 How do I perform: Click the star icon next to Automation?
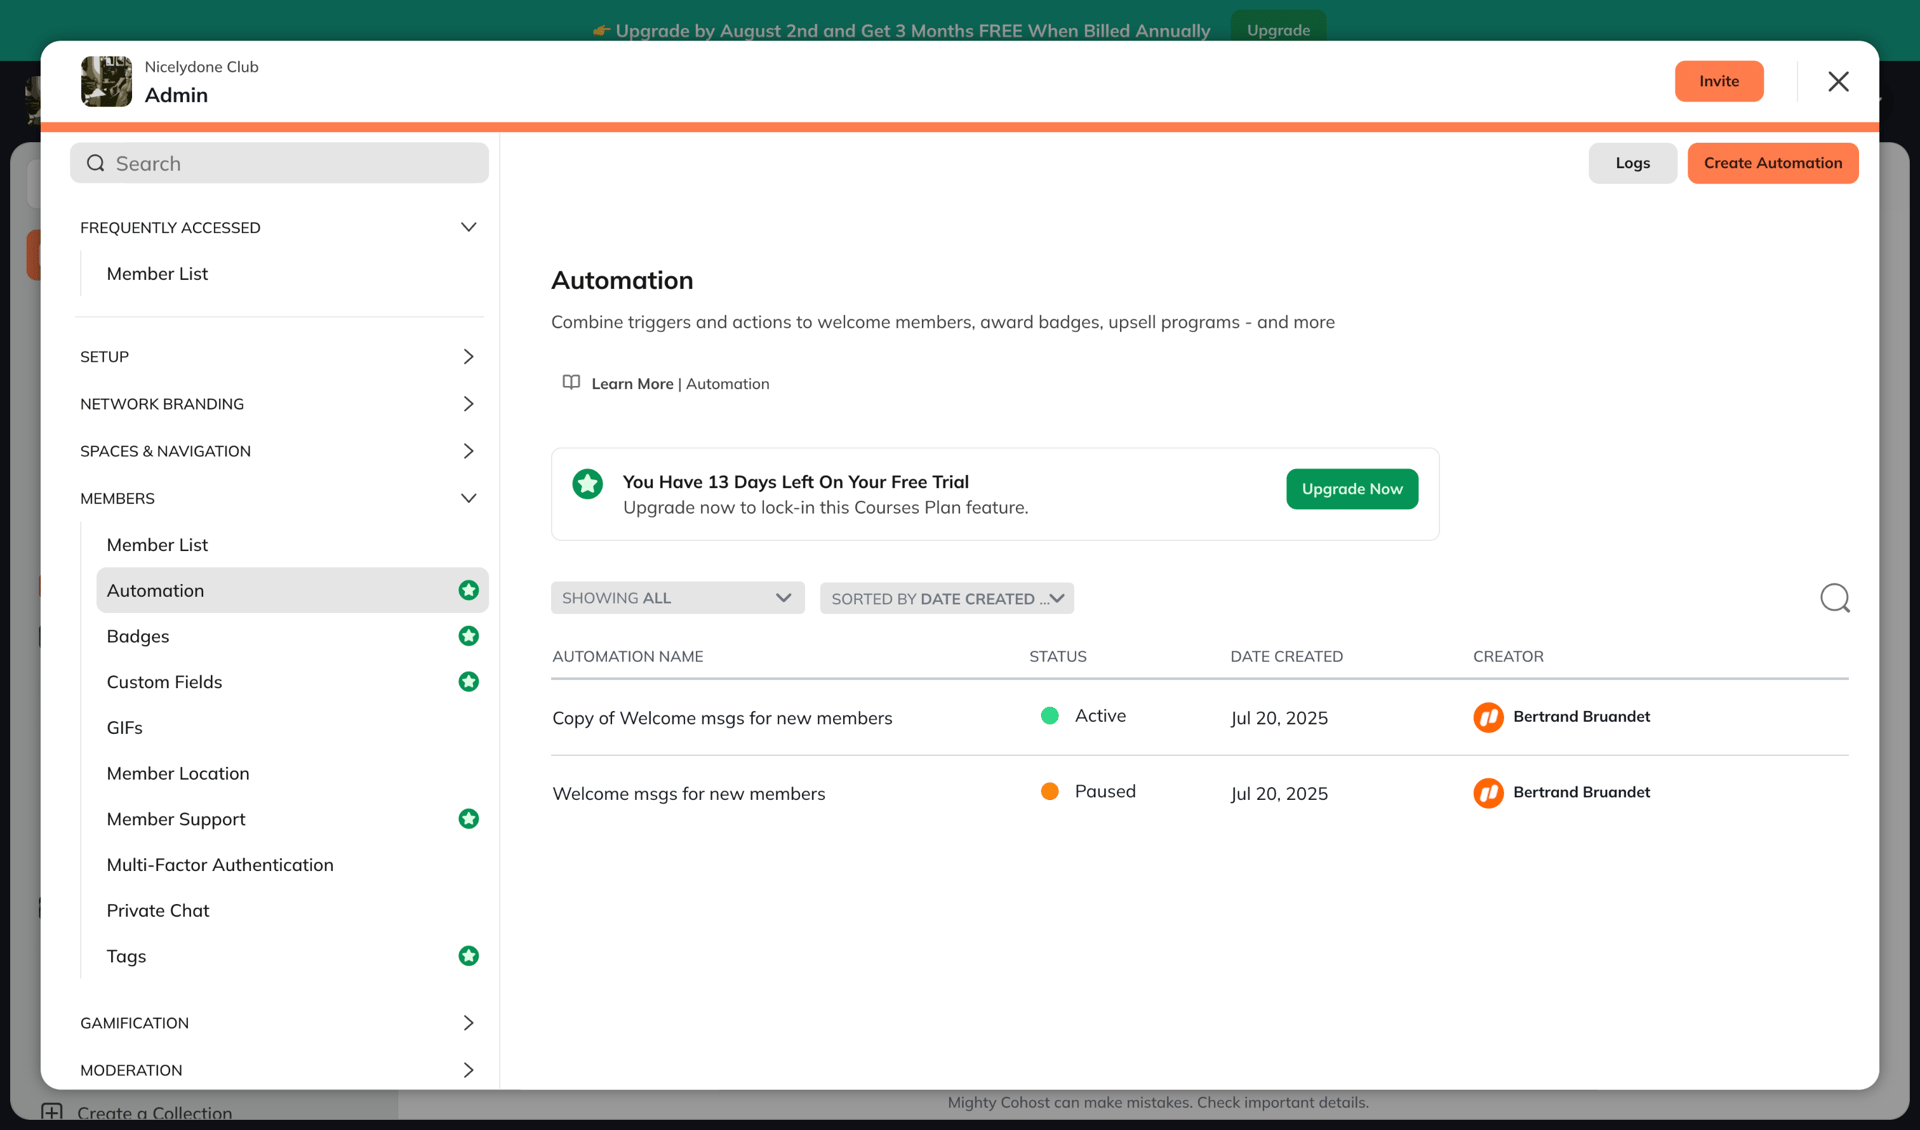pyautogui.click(x=469, y=590)
